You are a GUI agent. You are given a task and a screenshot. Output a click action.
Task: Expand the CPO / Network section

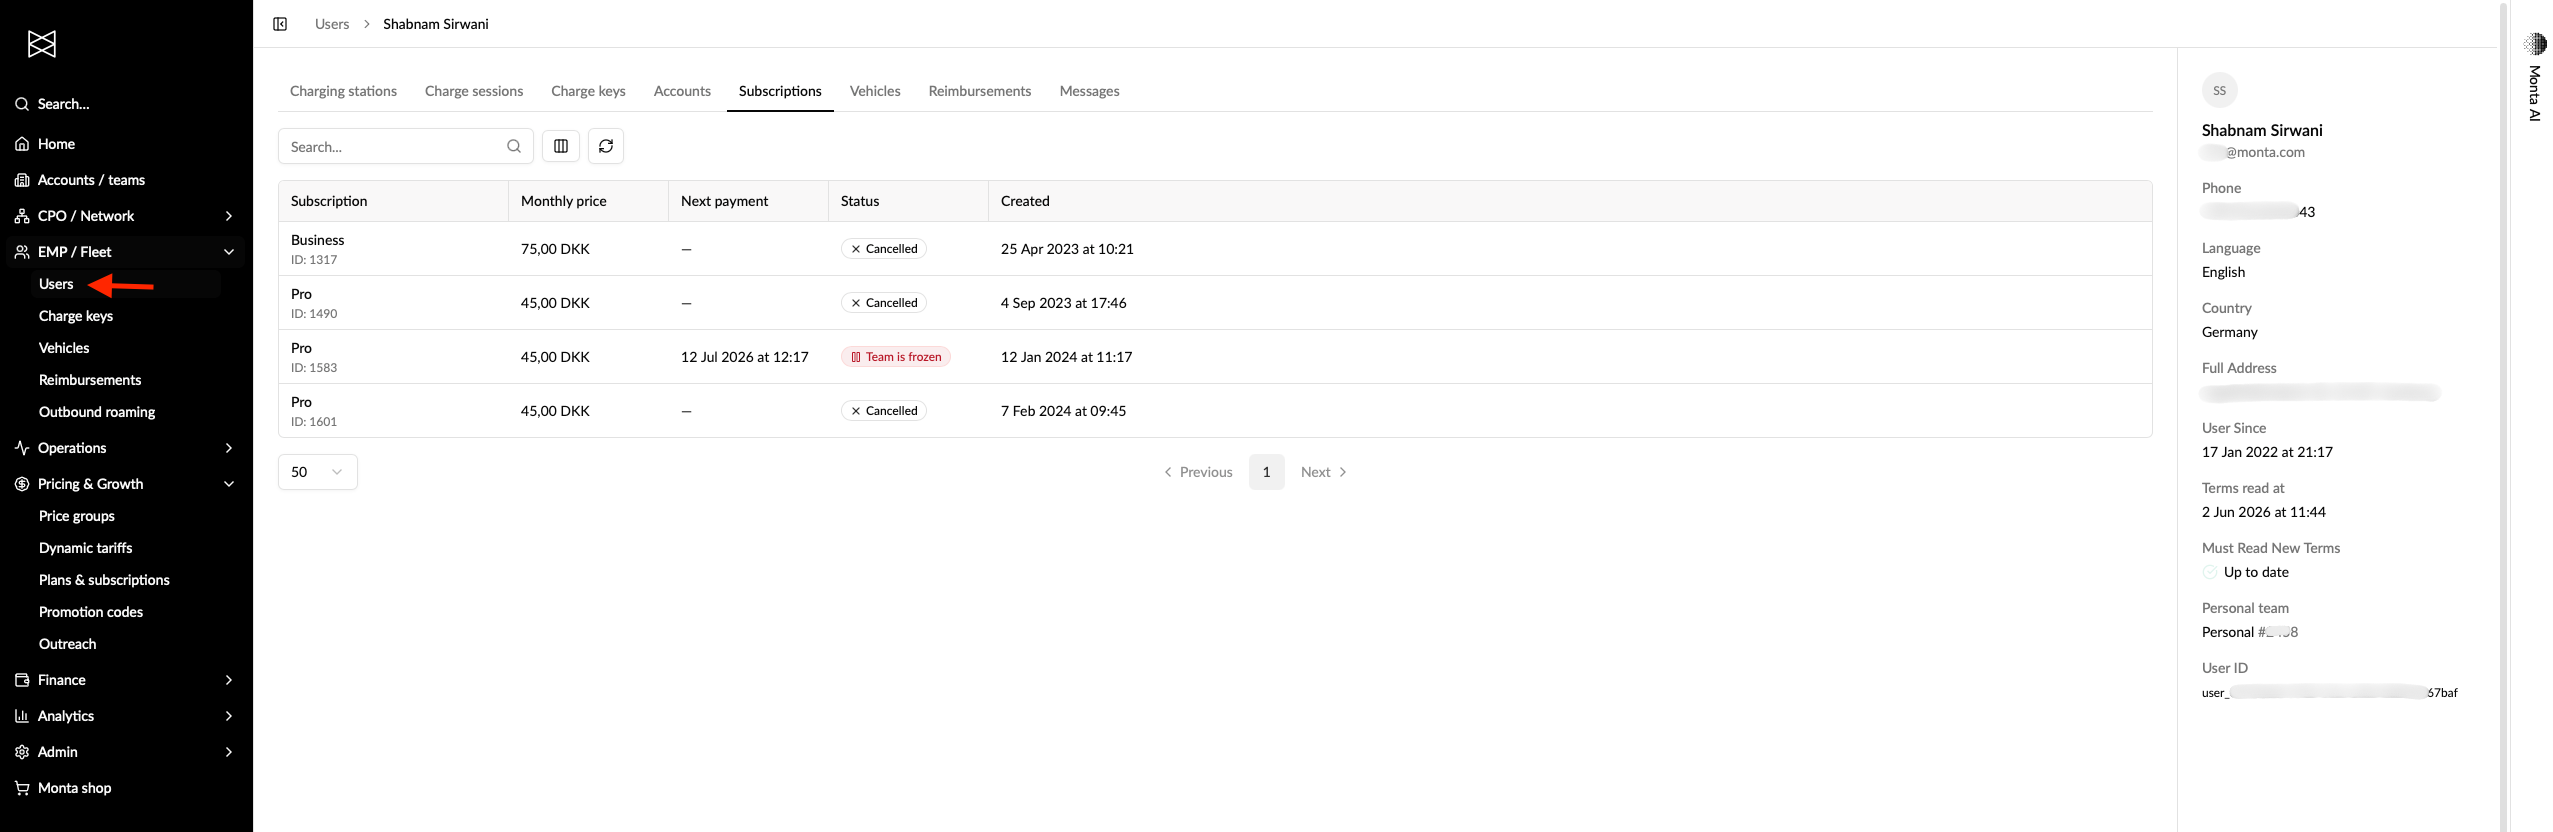tap(126, 216)
